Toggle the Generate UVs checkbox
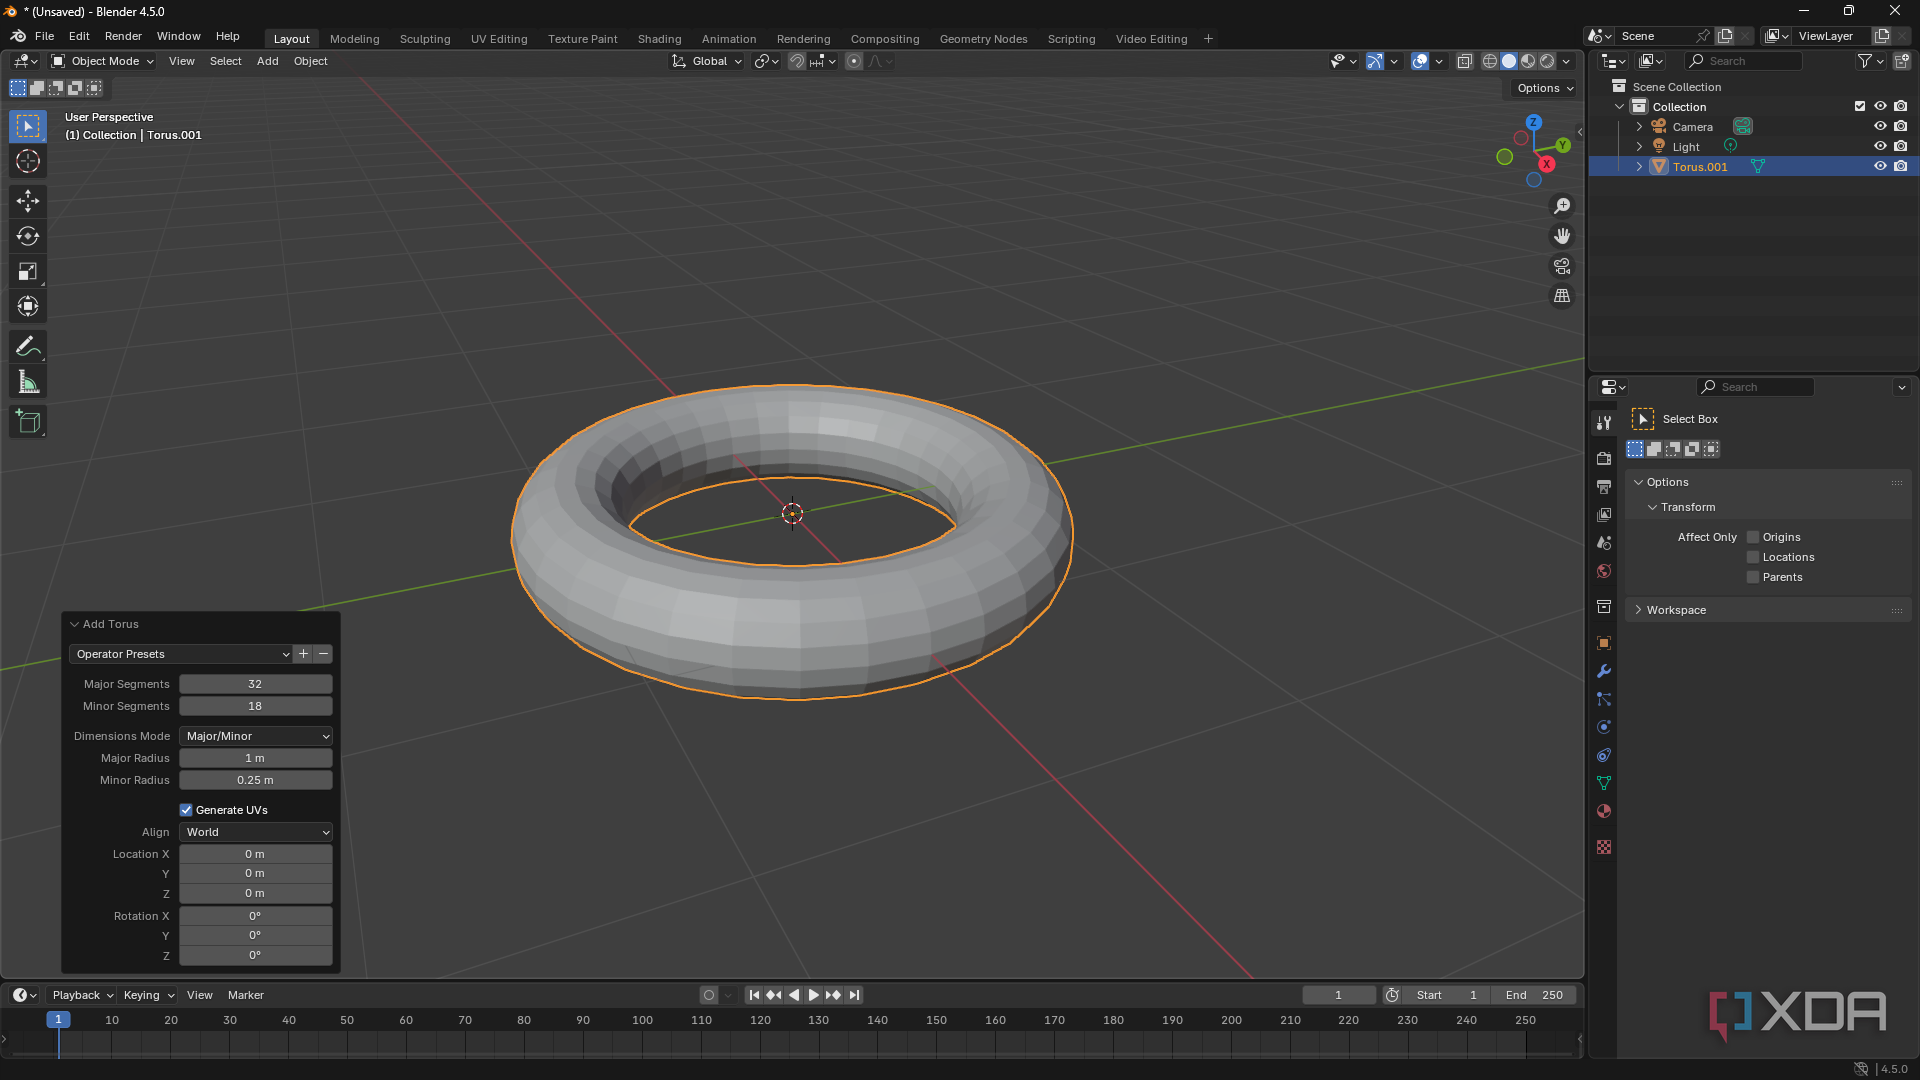The width and height of the screenshot is (1920, 1080). pyautogui.click(x=186, y=810)
